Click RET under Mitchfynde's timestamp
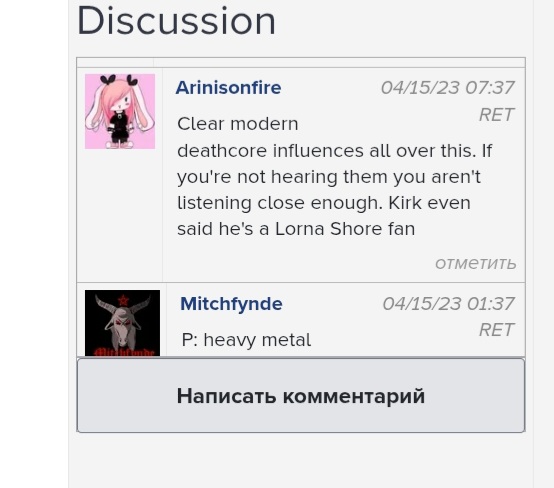Screen dimensions: 554x488 pos(496,330)
